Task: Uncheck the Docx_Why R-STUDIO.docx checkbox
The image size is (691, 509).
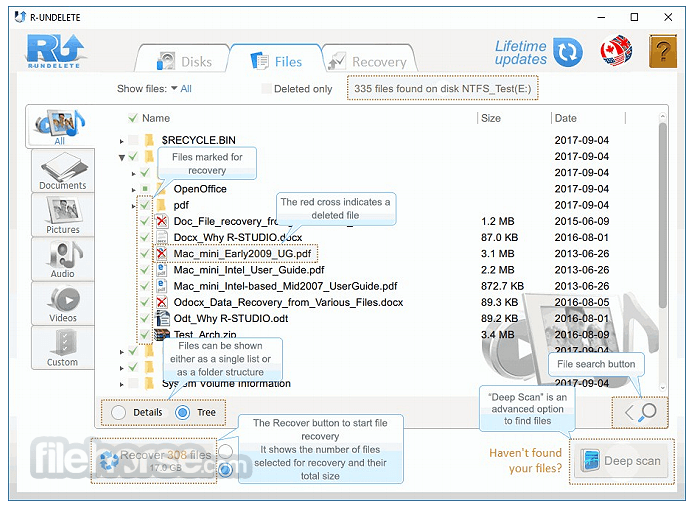Action: pos(145,237)
